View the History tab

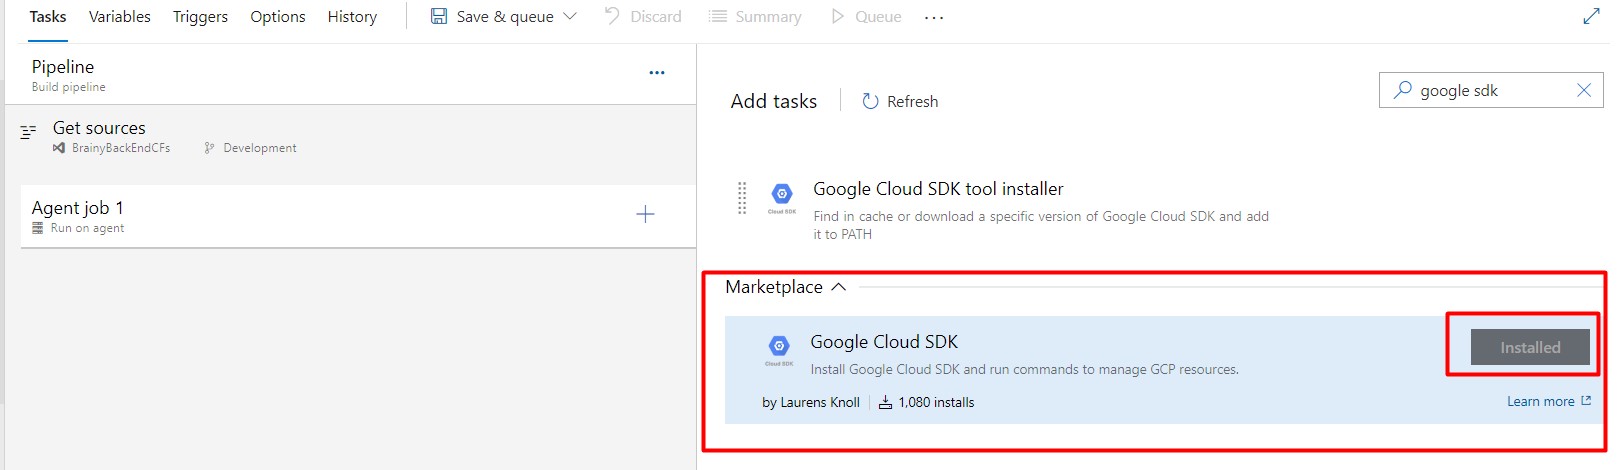coord(352,17)
